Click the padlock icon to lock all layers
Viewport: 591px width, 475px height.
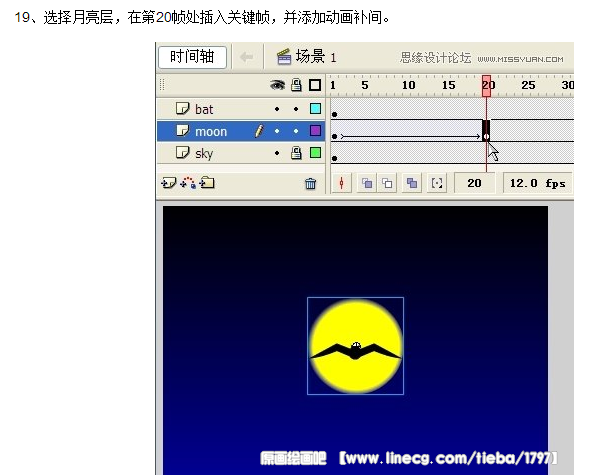[x=296, y=85]
